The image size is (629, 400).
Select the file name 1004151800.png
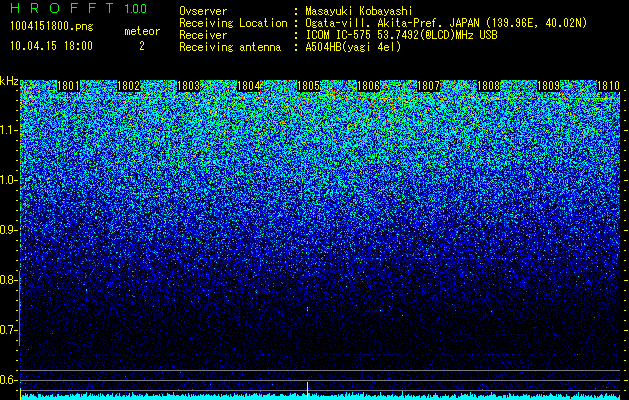tap(52, 26)
